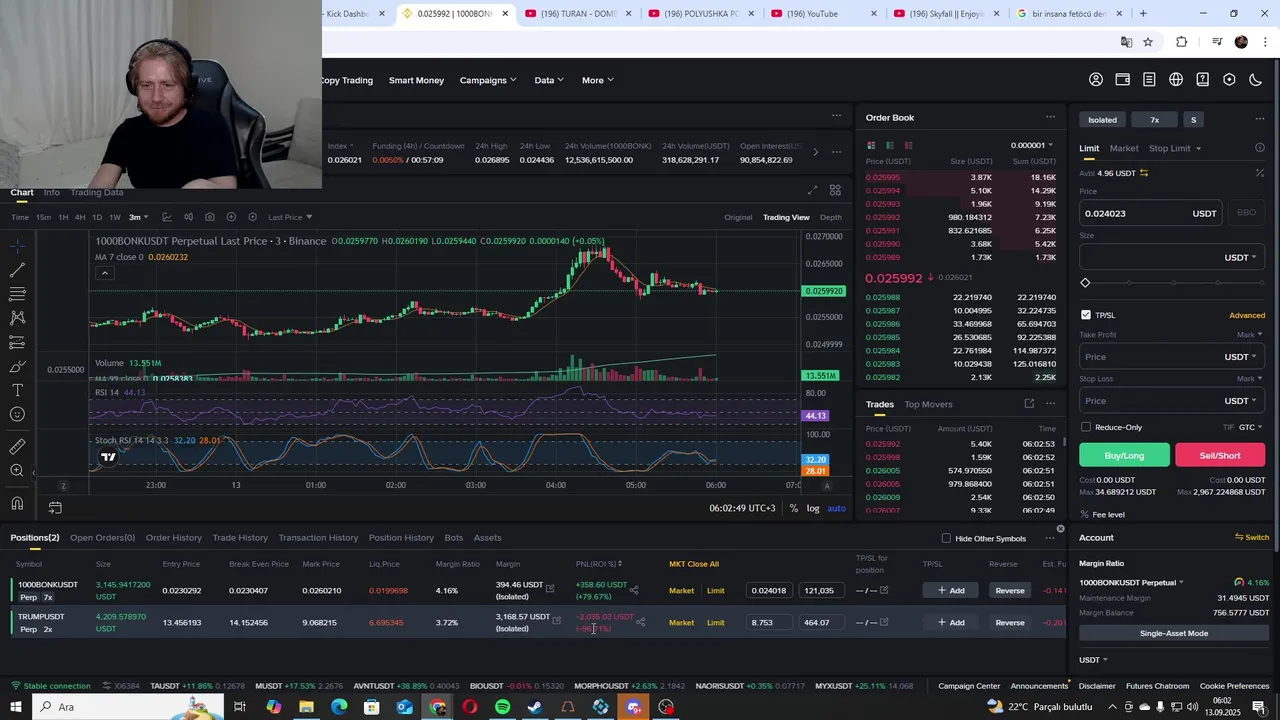Open Steam from the taskbar
The width and height of the screenshot is (1280, 720).
click(535, 707)
